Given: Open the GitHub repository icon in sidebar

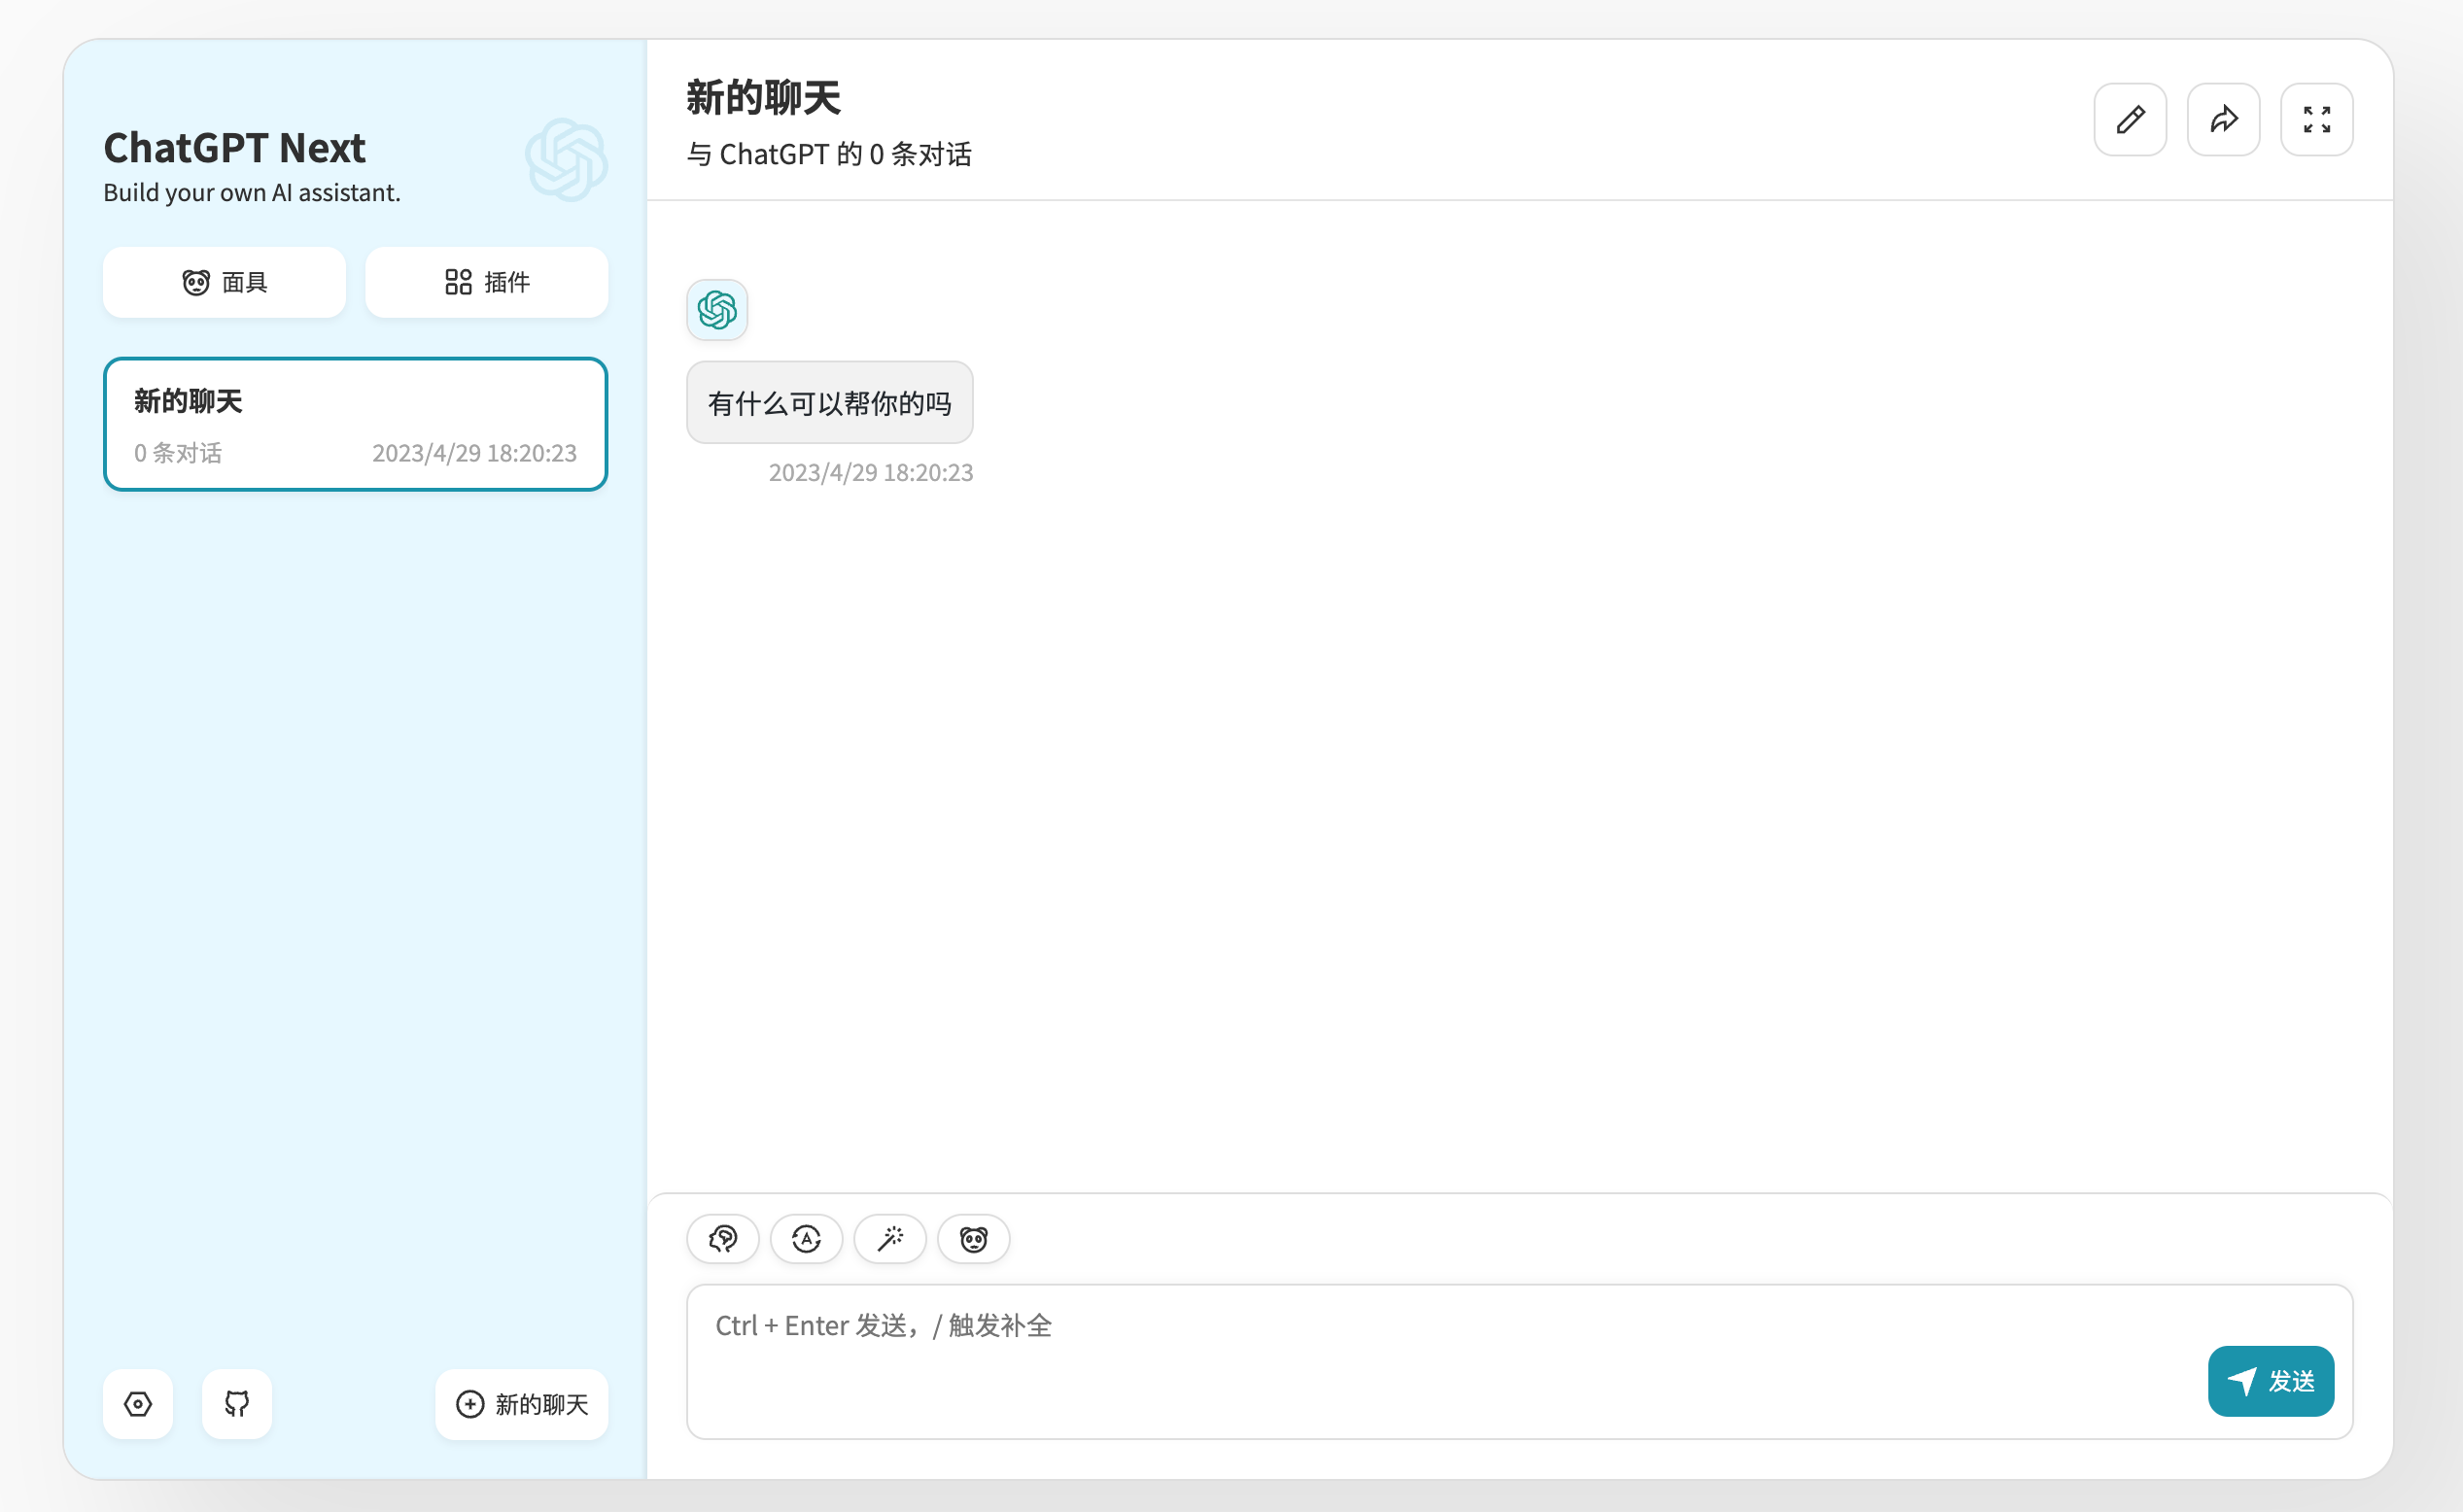Looking at the screenshot, I should tap(237, 1404).
